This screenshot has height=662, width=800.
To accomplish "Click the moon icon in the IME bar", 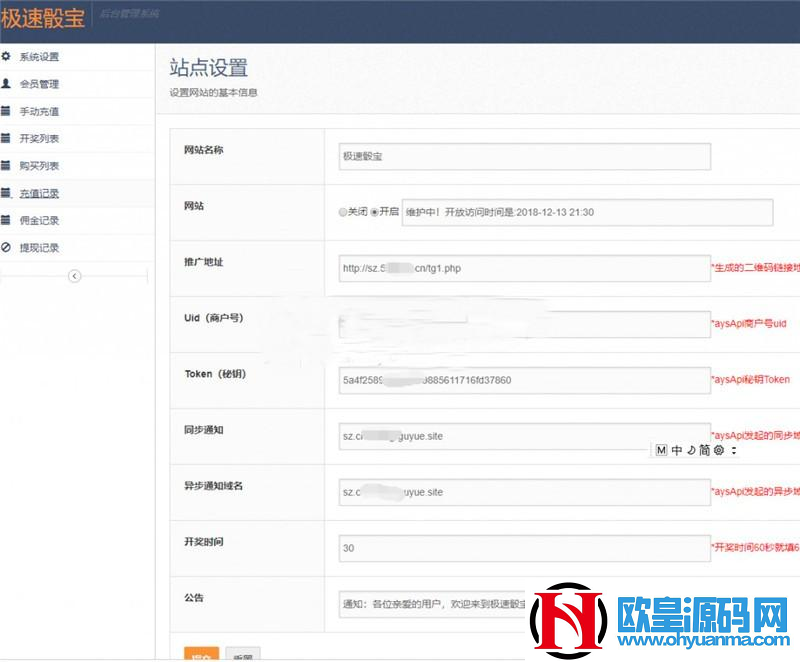I will (691, 450).
